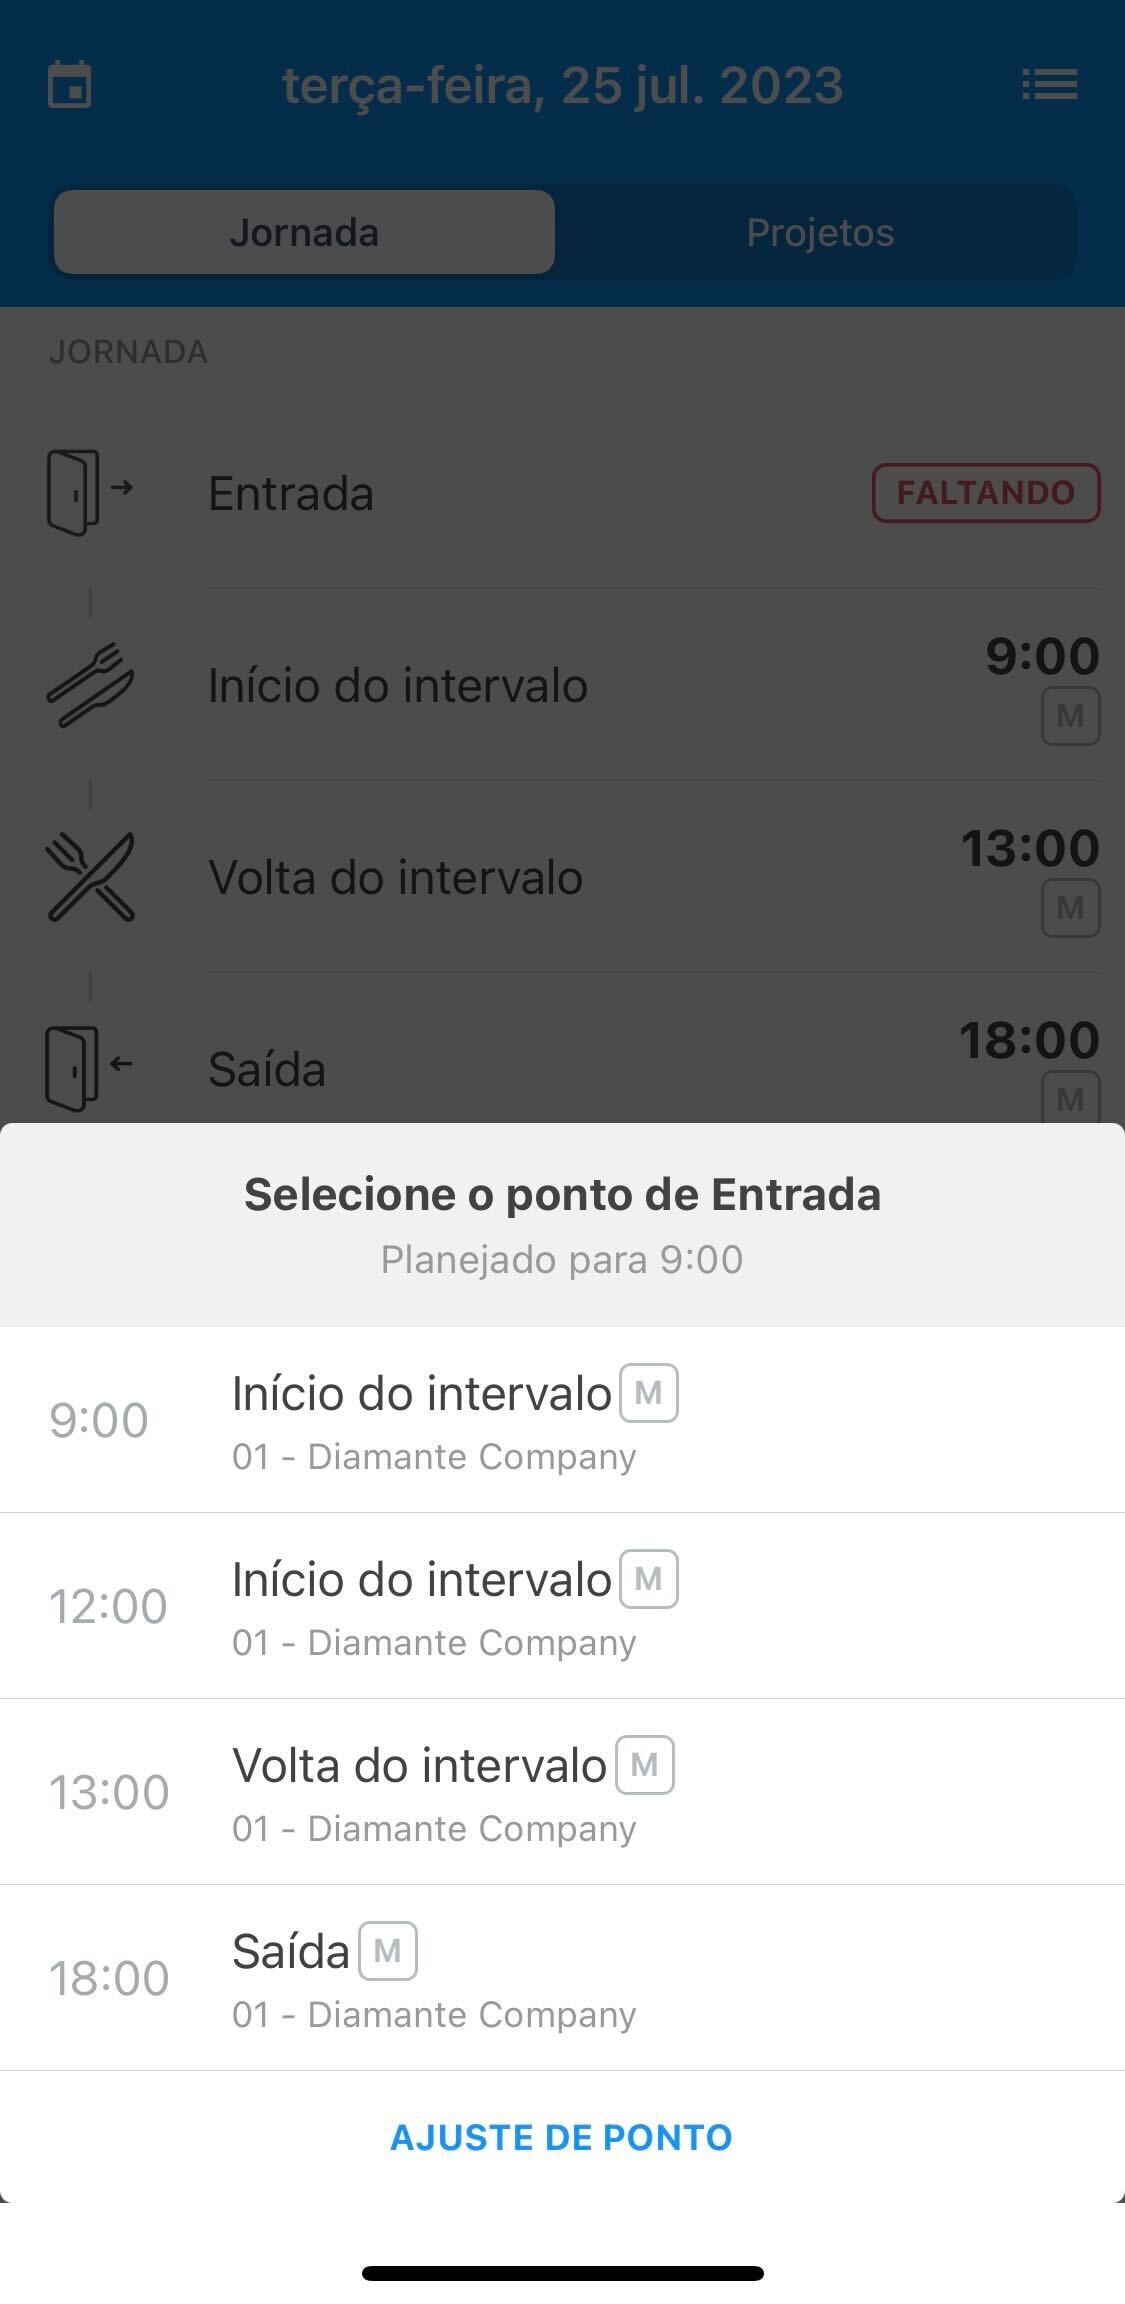1125x2304 pixels.
Task: Tap the date title terça-feira, 25 jul. 2023
Action: pos(562,86)
